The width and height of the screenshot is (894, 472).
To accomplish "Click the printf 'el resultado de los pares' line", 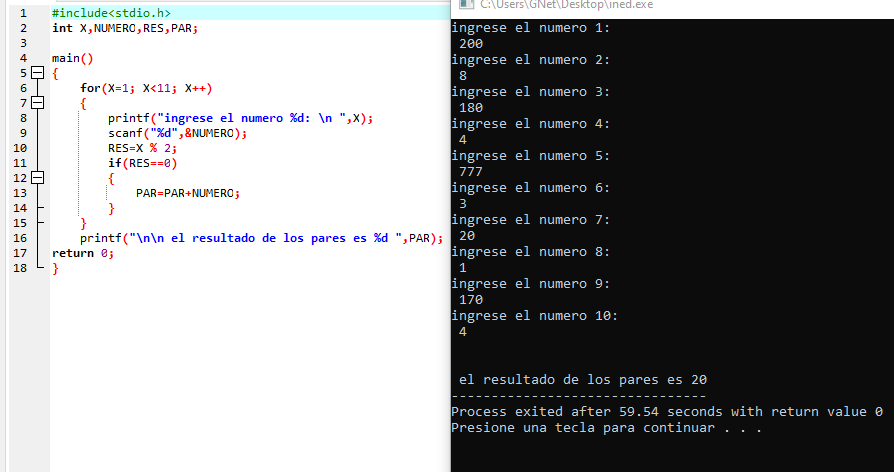I will click(x=262, y=238).
